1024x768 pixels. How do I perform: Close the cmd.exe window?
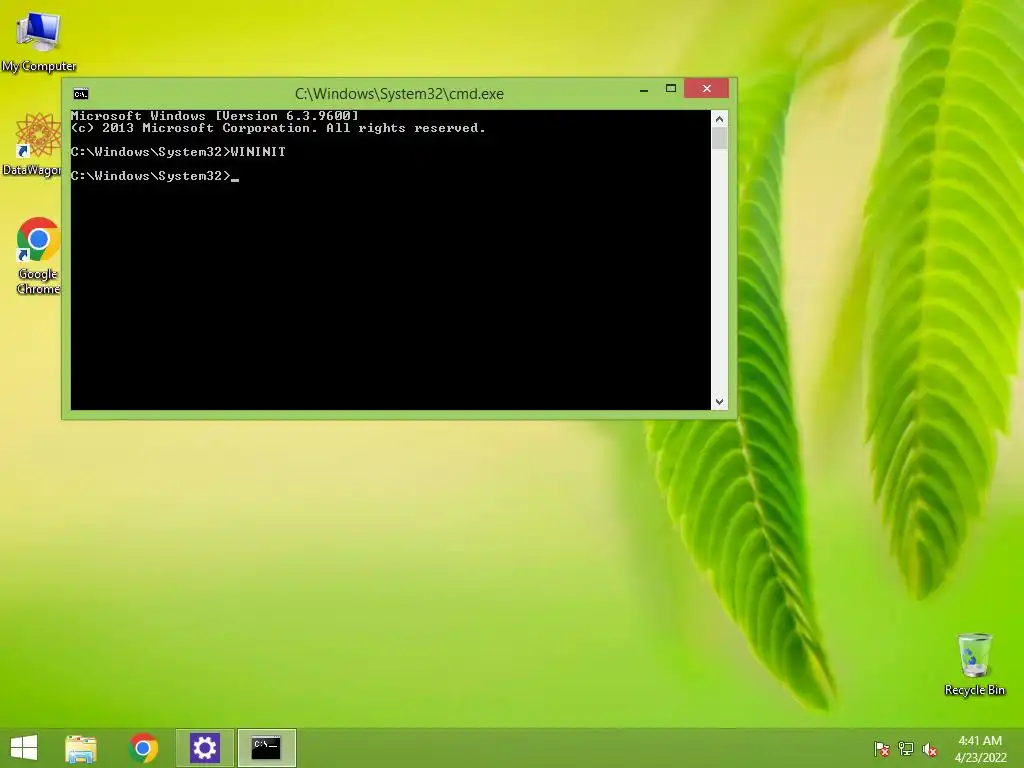coord(707,89)
